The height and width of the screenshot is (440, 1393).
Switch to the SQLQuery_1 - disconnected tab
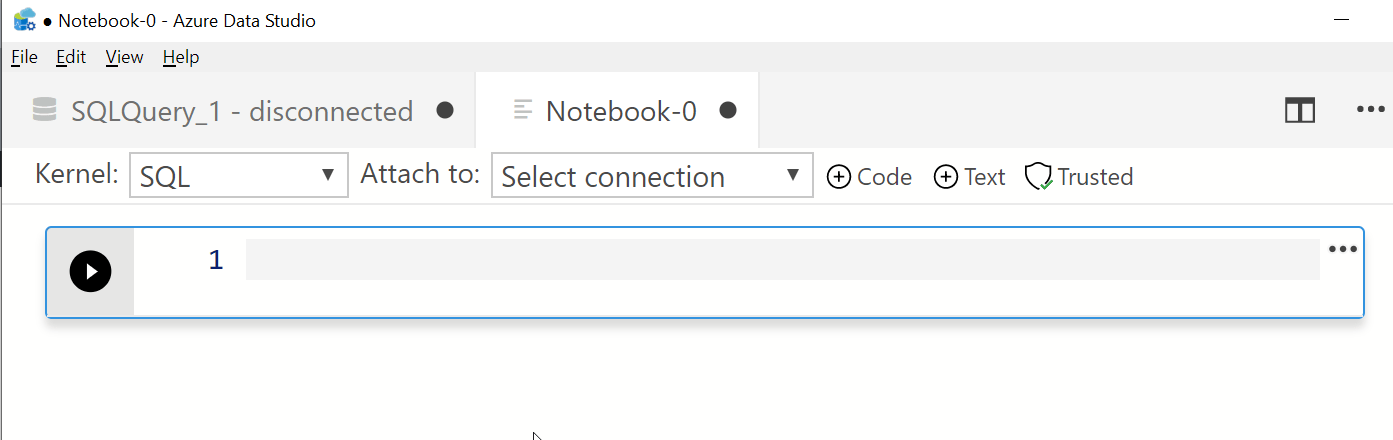coord(242,111)
